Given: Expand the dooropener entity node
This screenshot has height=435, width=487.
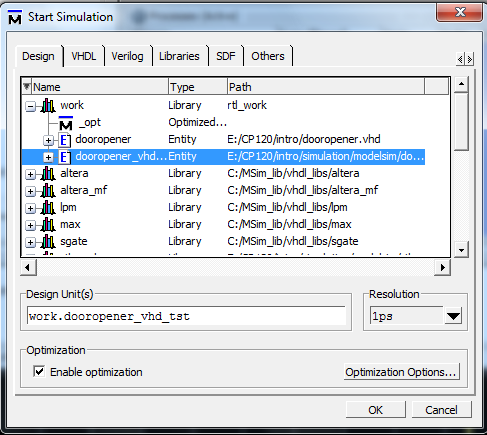Looking at the screenshot, I should [48, 141].
